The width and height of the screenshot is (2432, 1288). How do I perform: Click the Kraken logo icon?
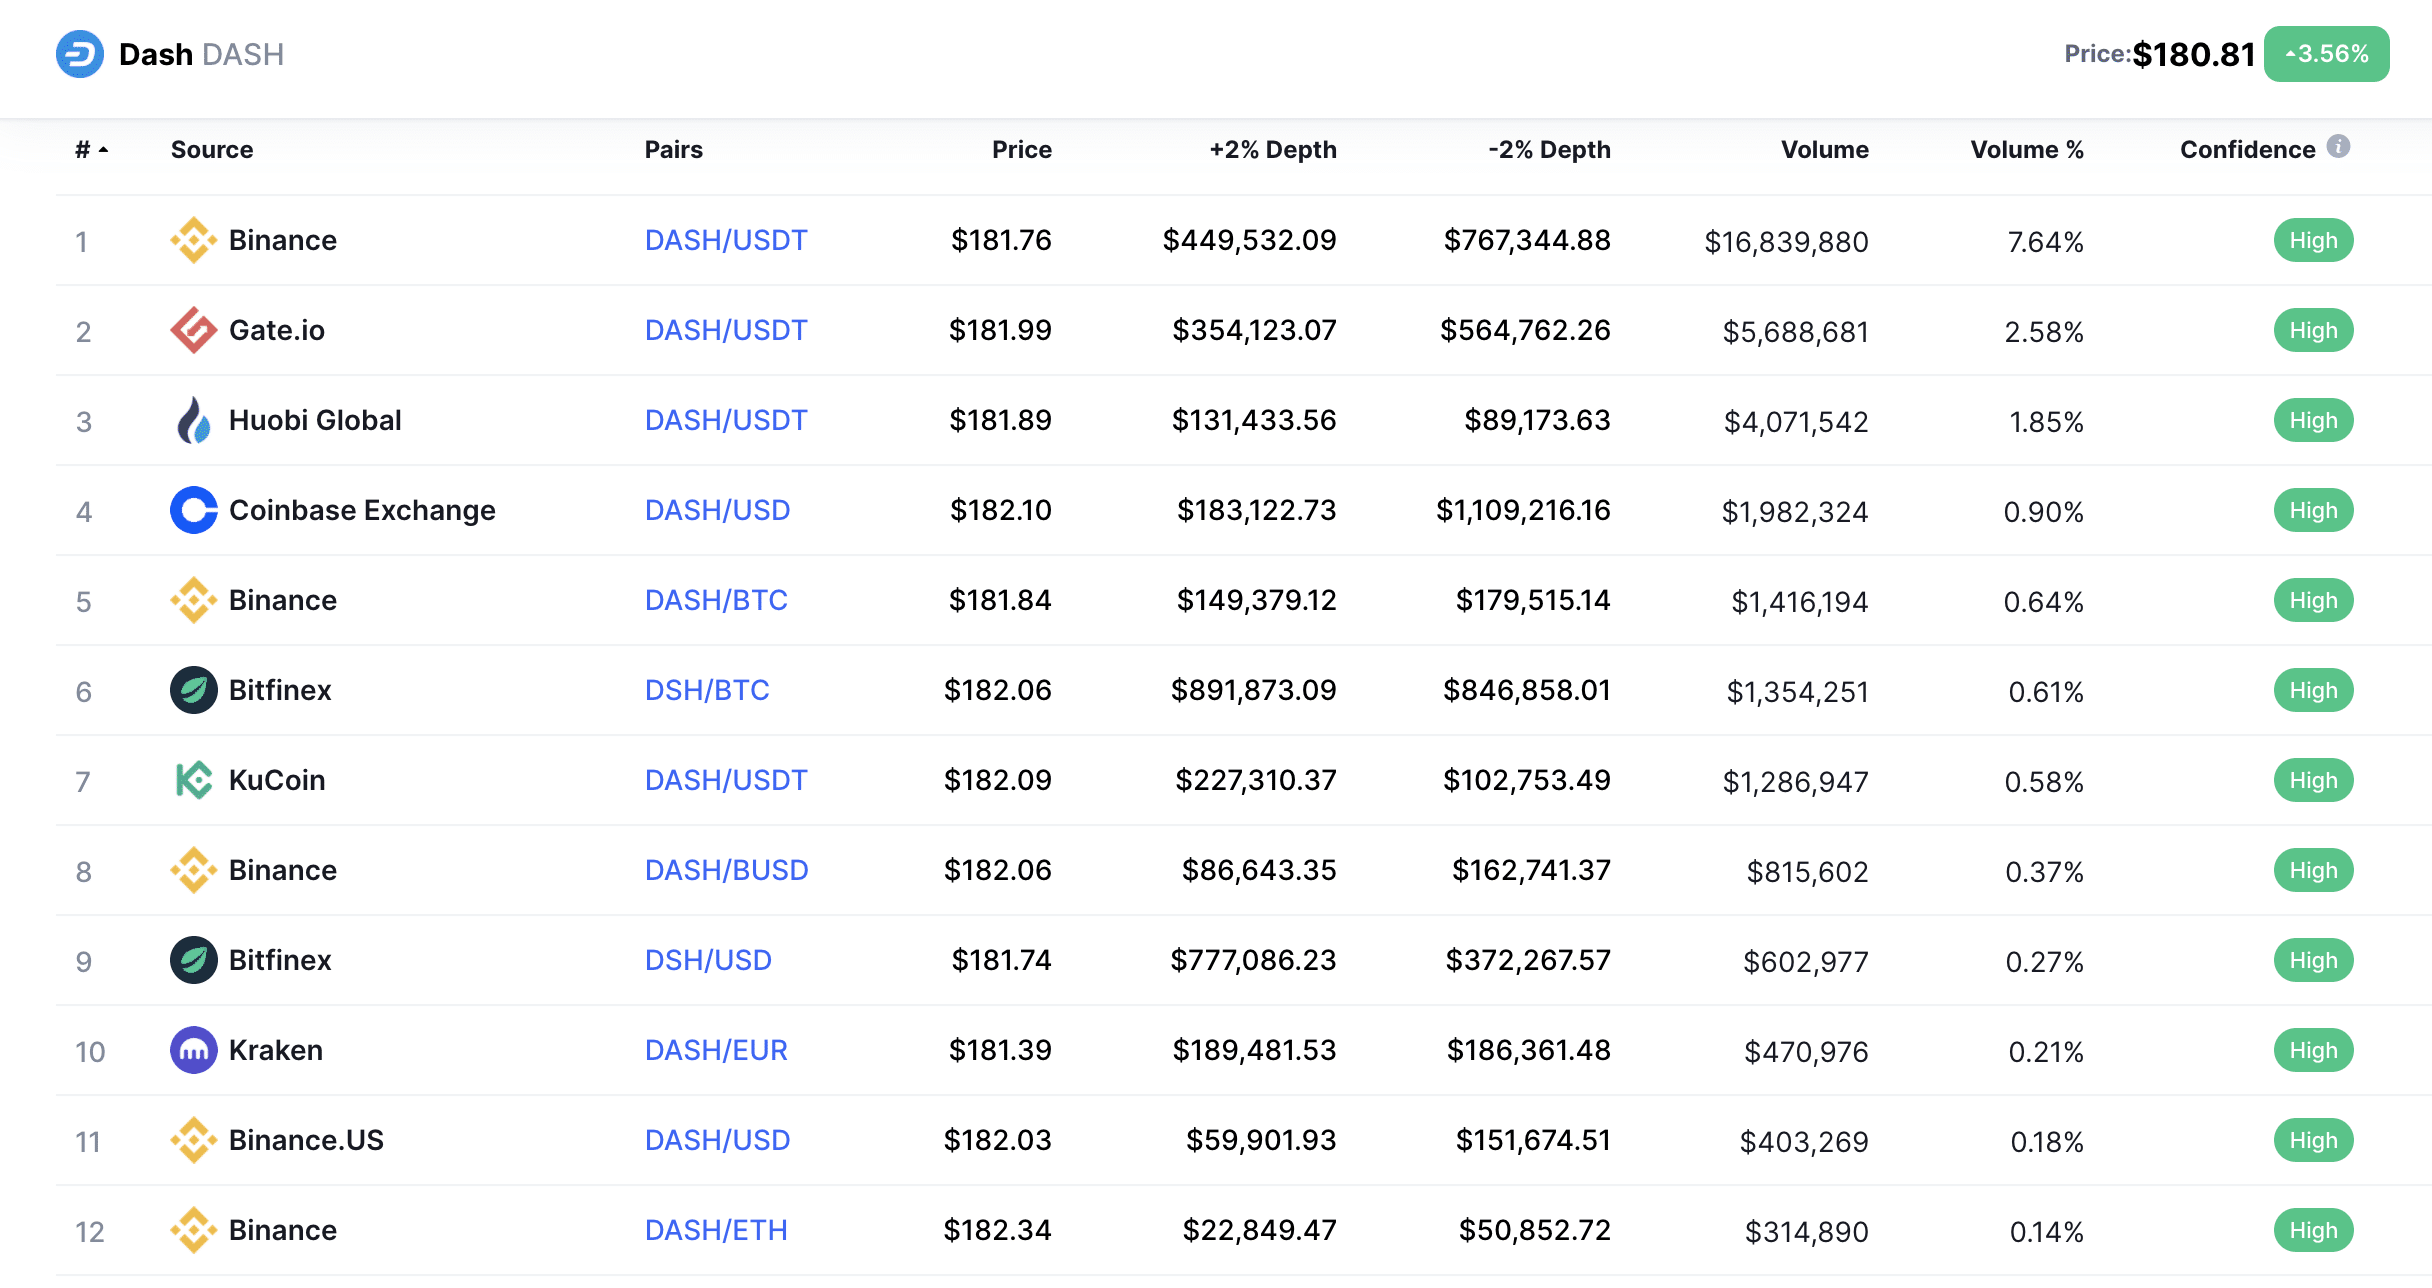point(194,1050)
